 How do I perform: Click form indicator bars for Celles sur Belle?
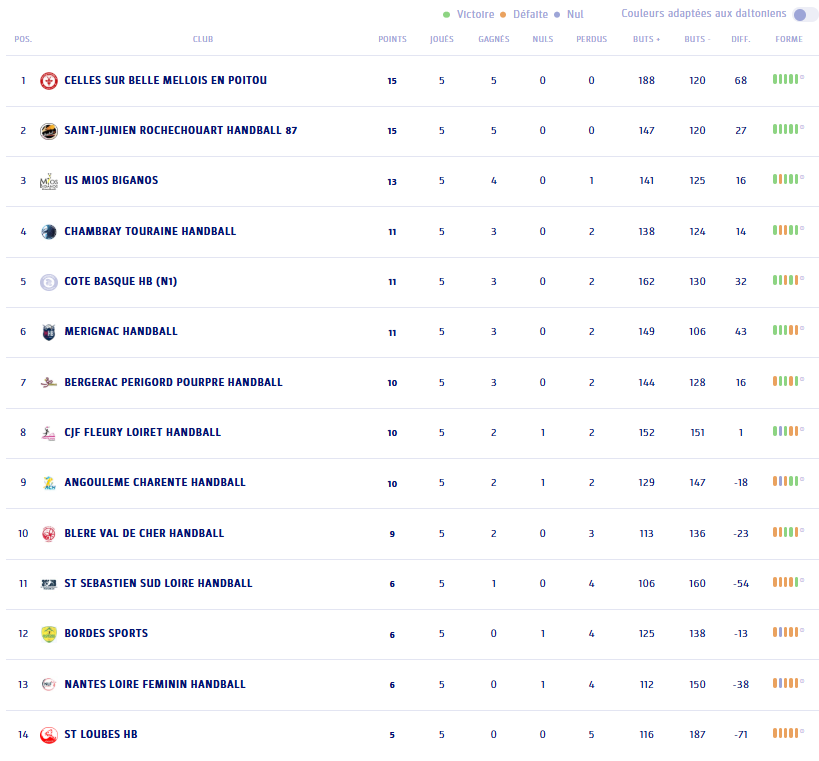click(x=787, y=79)
